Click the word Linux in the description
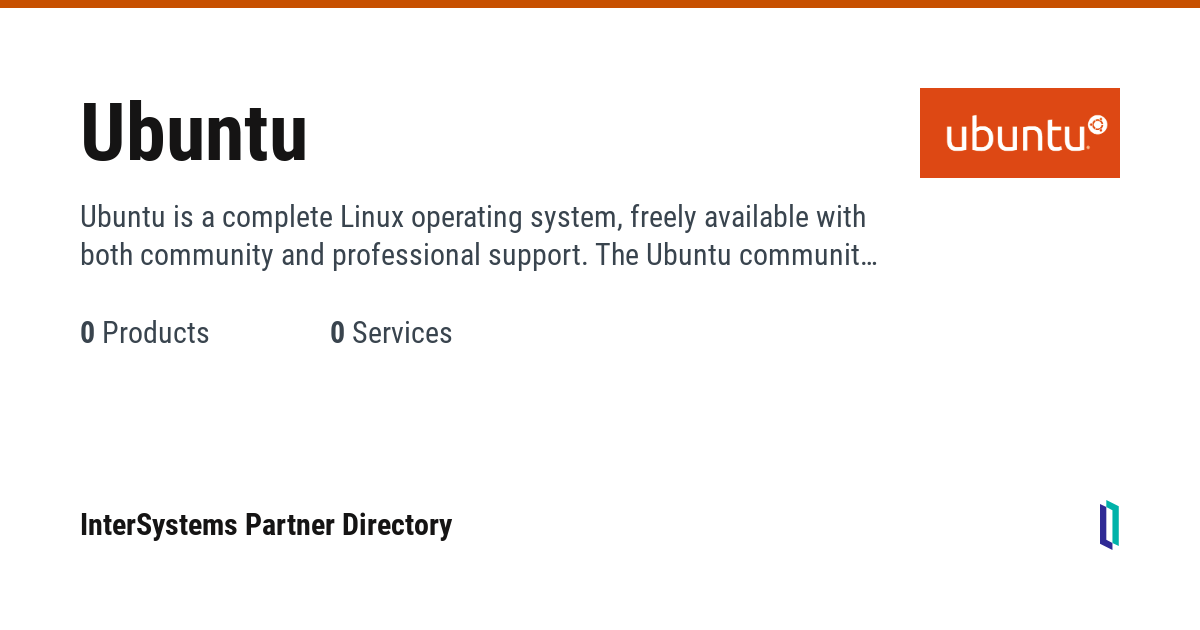This screenshot has height=630, width=1200. [x=372, y=217]
